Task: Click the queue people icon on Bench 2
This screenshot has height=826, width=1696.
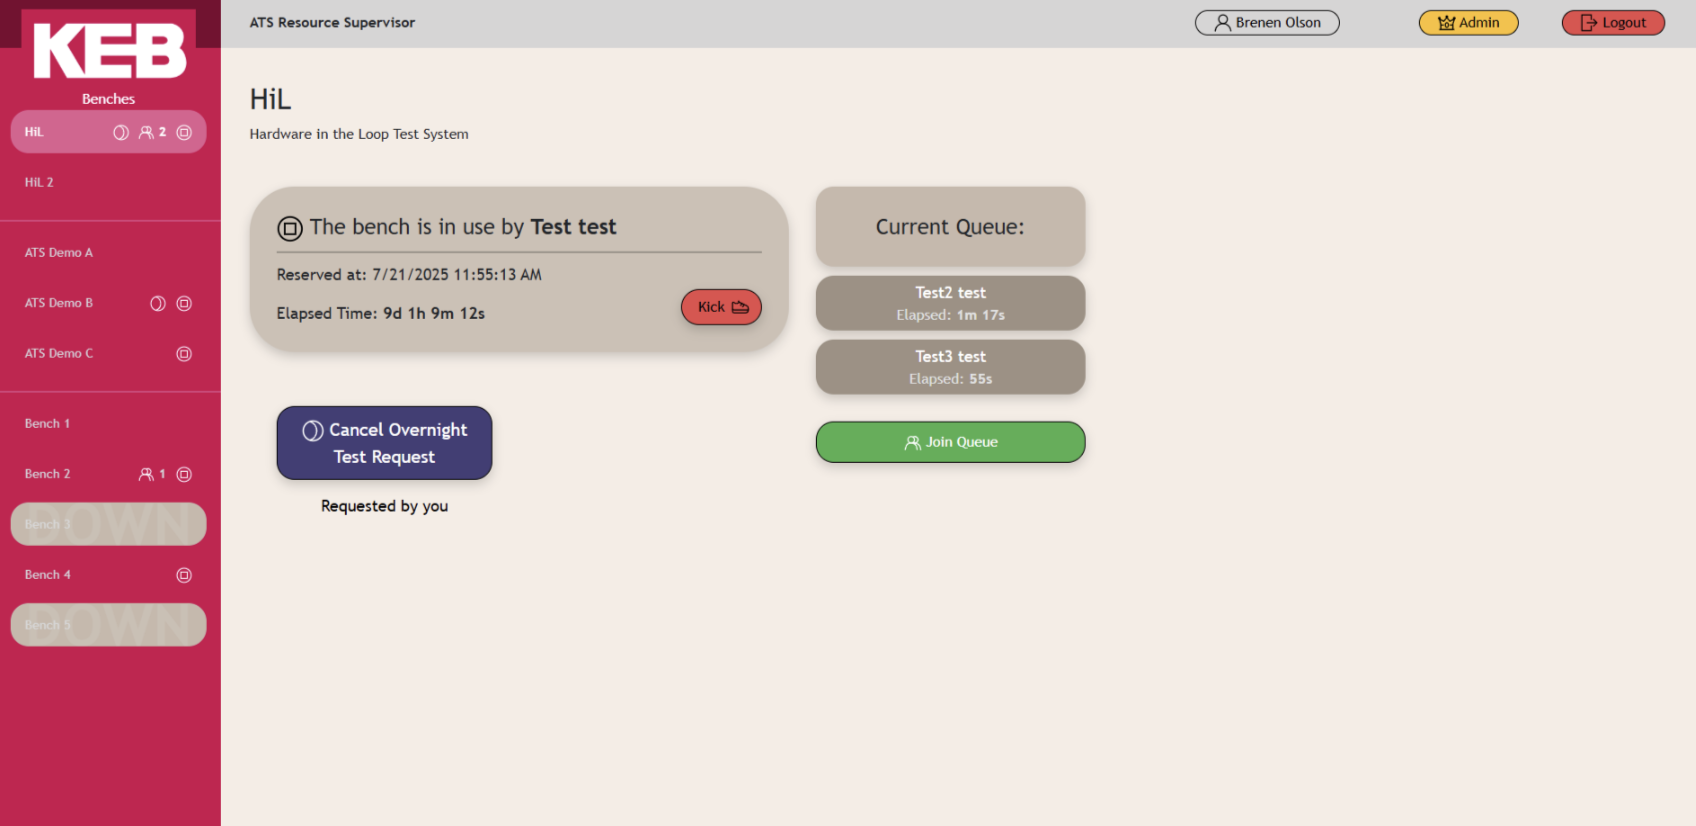Action: coord(146,475)
